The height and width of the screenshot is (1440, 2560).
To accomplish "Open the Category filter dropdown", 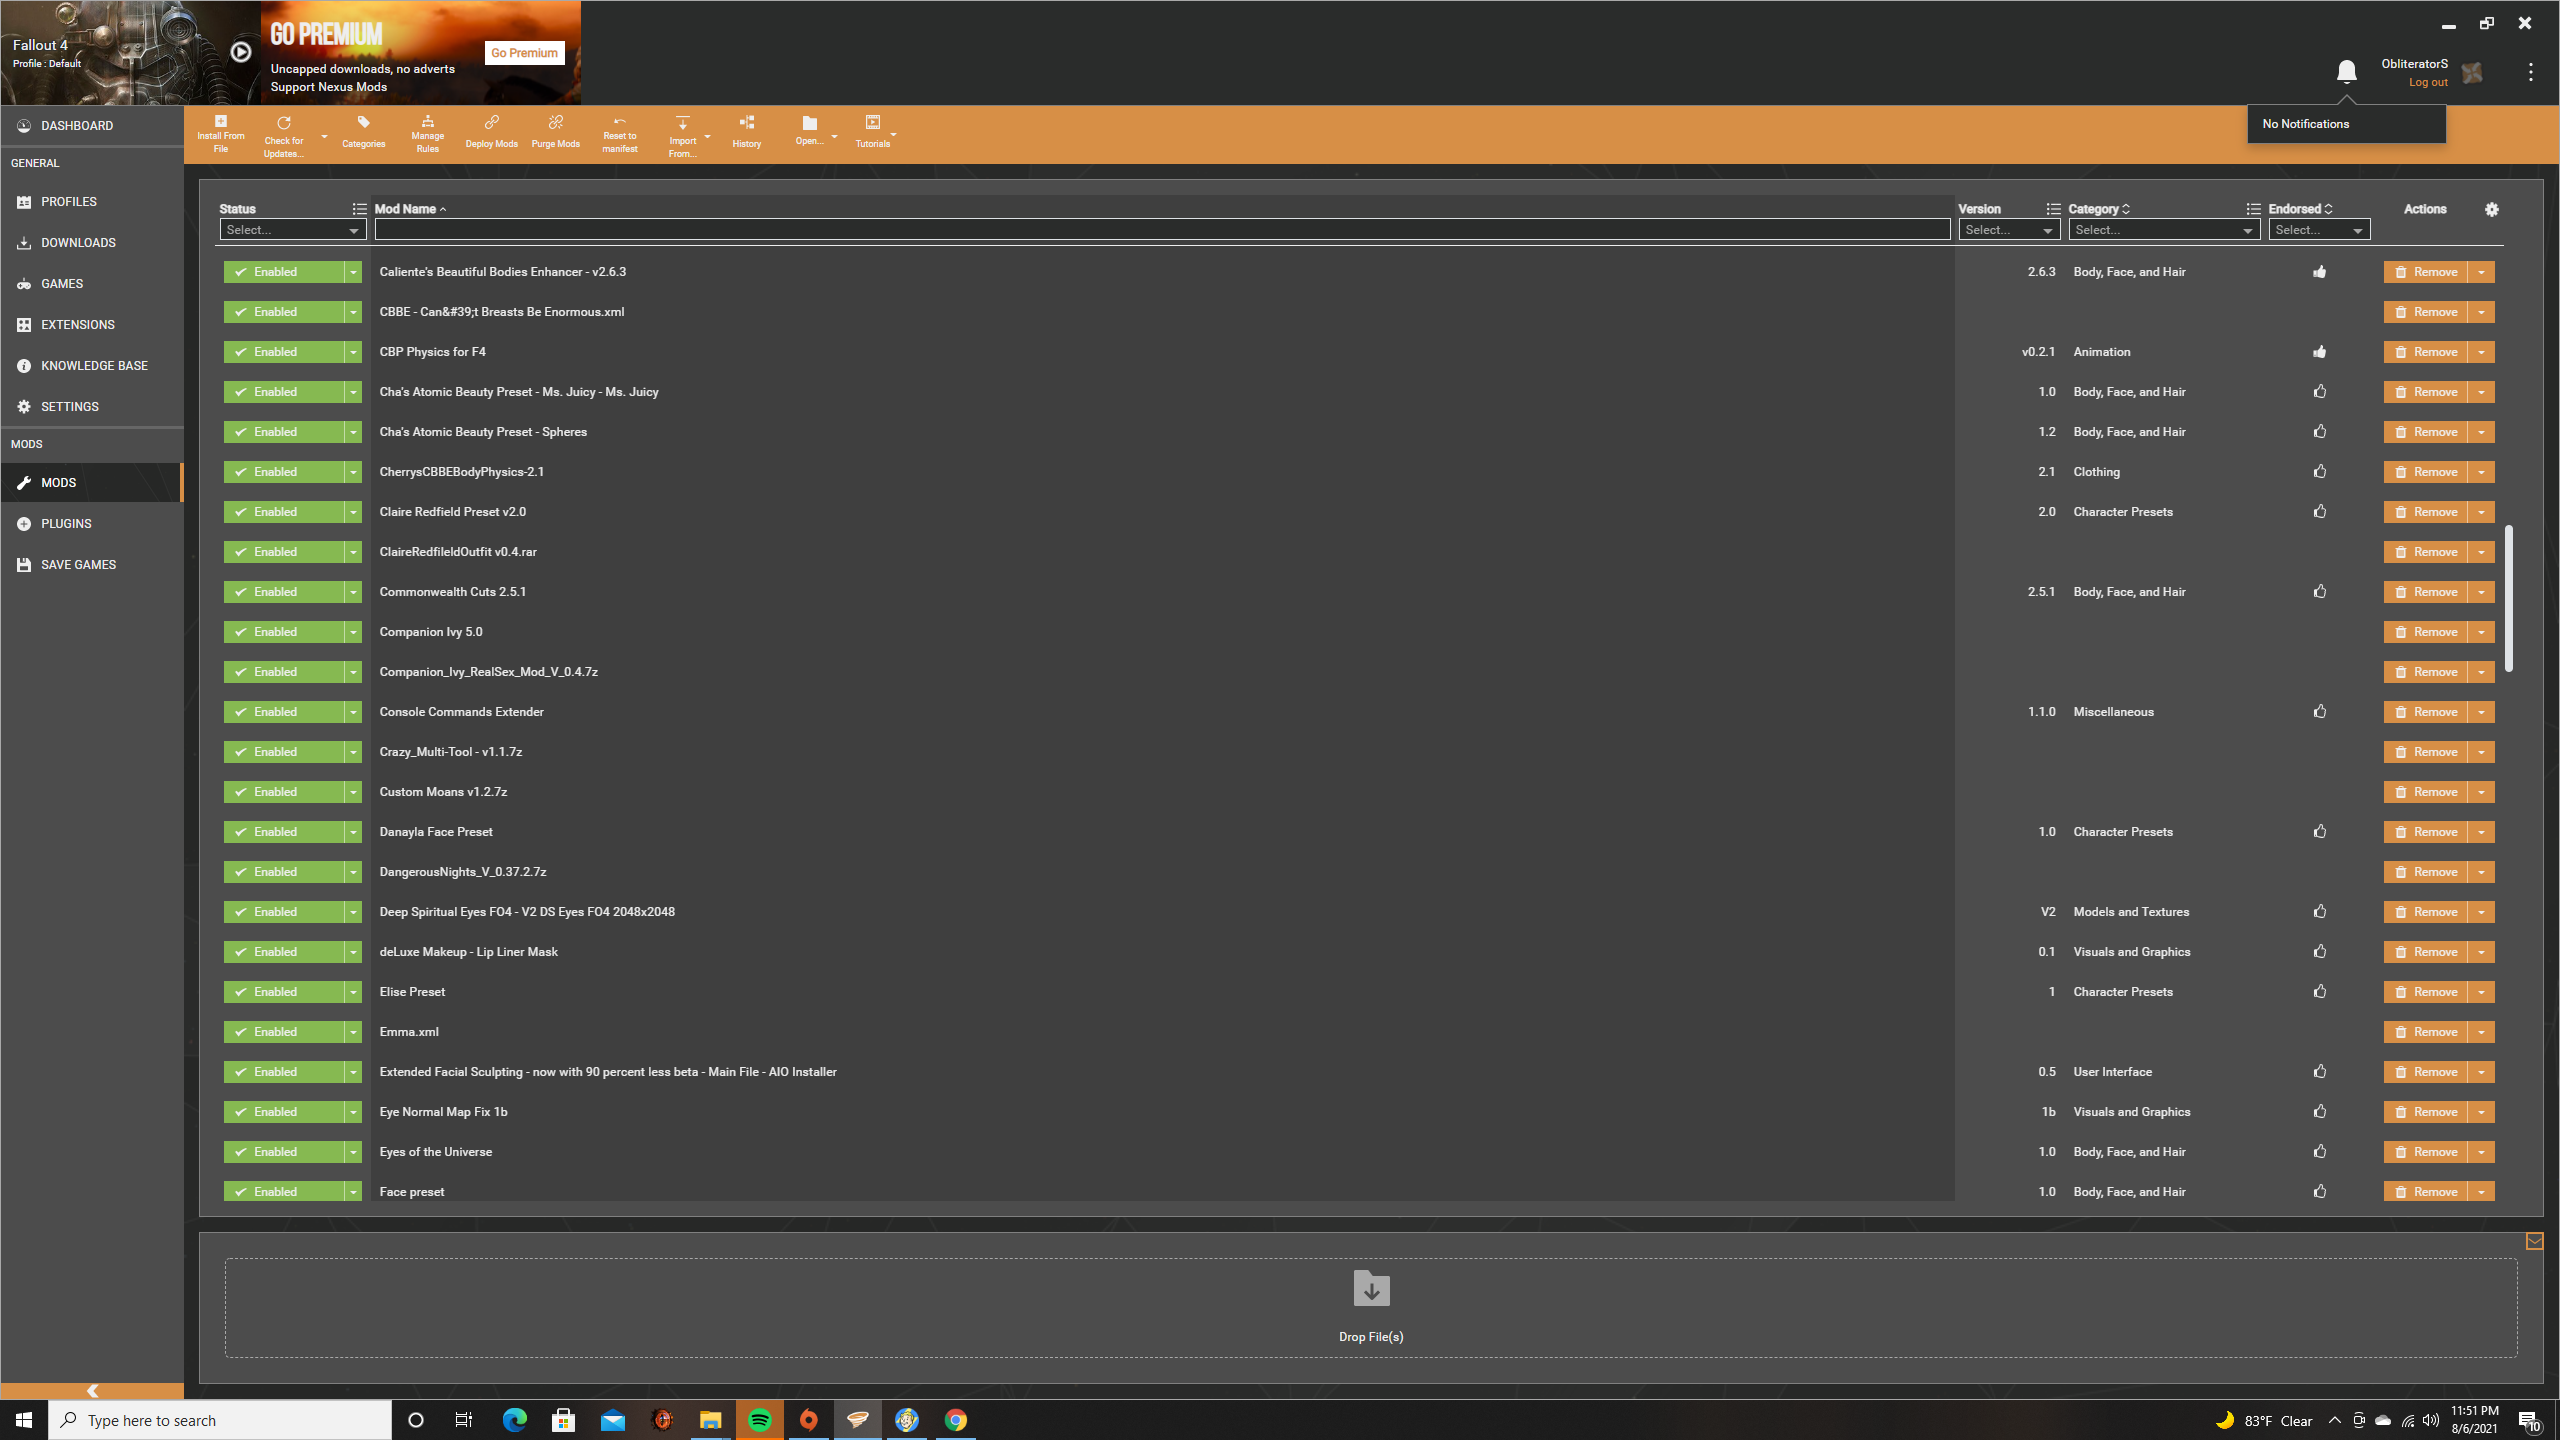I will click(x=2164, y=230).
